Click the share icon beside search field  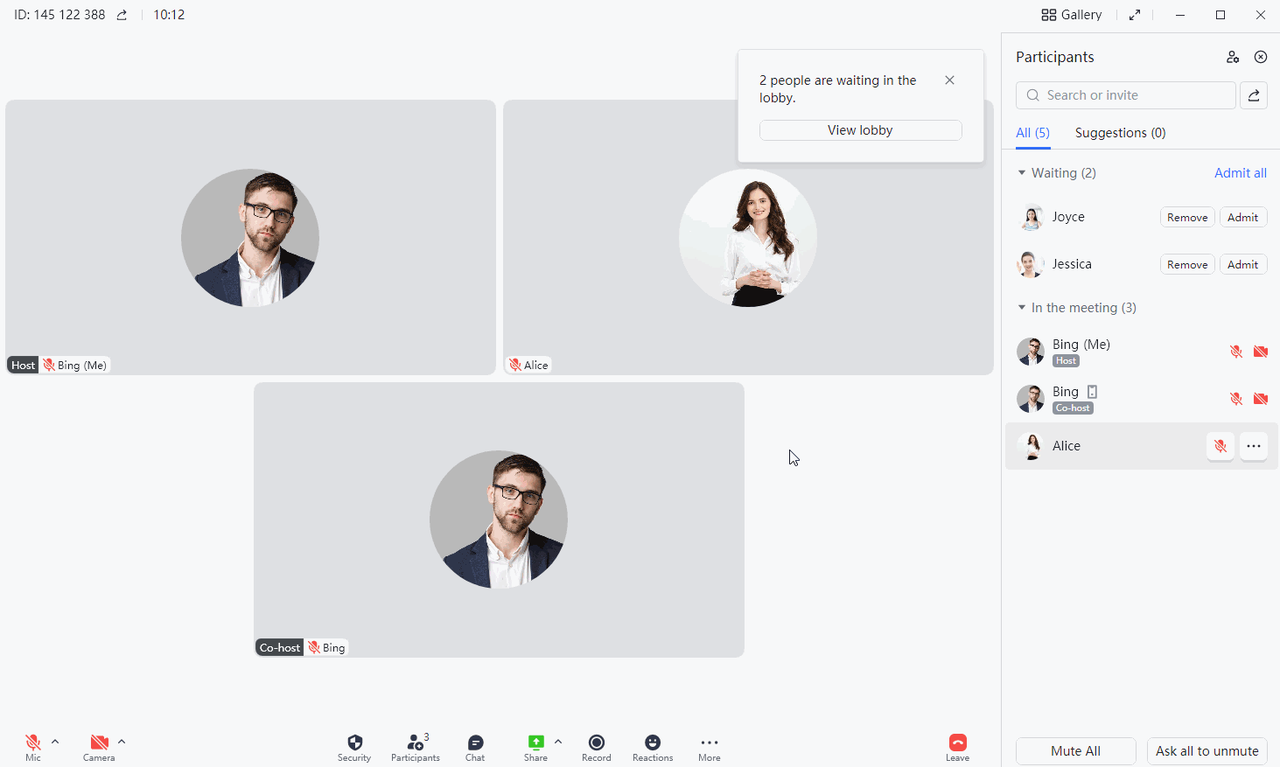point(1253,95)
